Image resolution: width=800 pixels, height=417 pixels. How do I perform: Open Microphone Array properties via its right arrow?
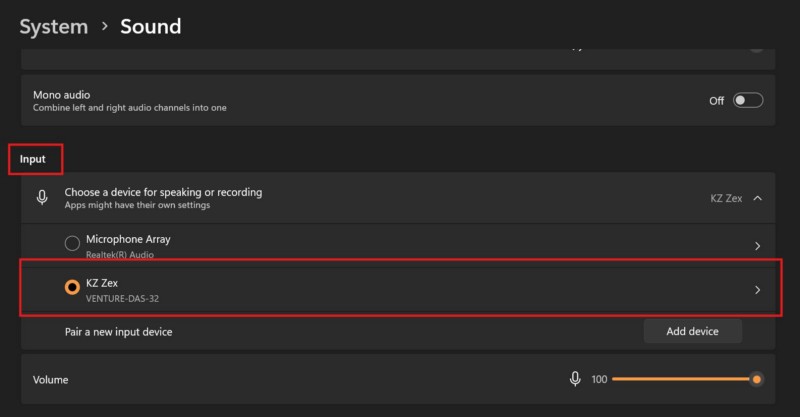tap(757, 245)
